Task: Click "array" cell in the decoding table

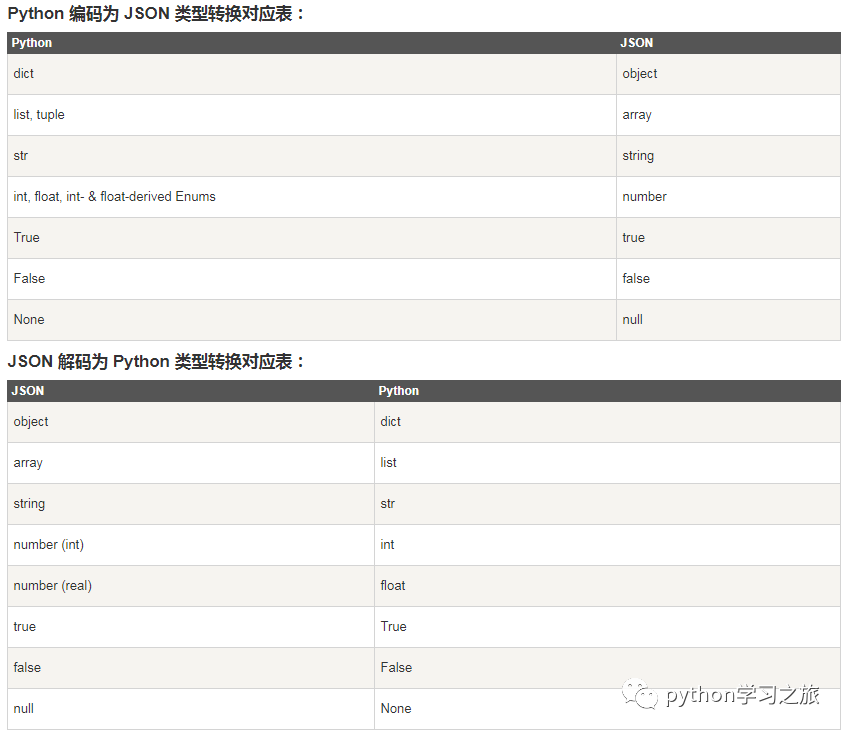Action: tap(191, 463)
